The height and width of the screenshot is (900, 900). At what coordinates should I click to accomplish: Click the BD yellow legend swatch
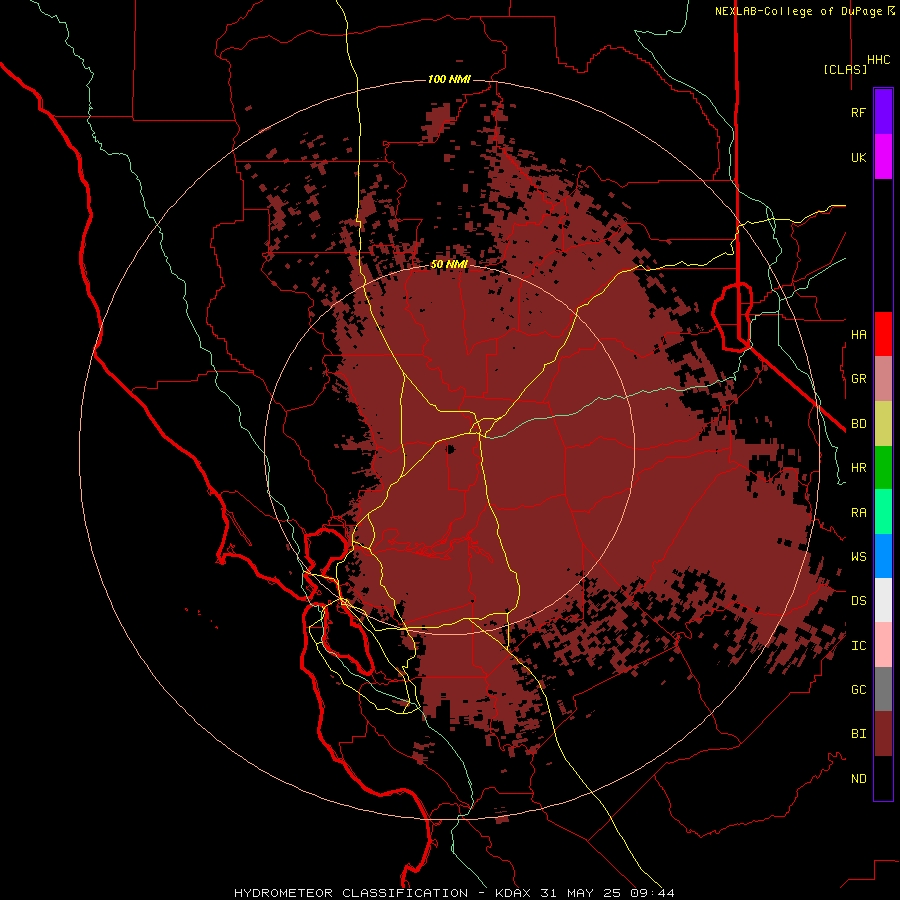(x=883, y=424)
